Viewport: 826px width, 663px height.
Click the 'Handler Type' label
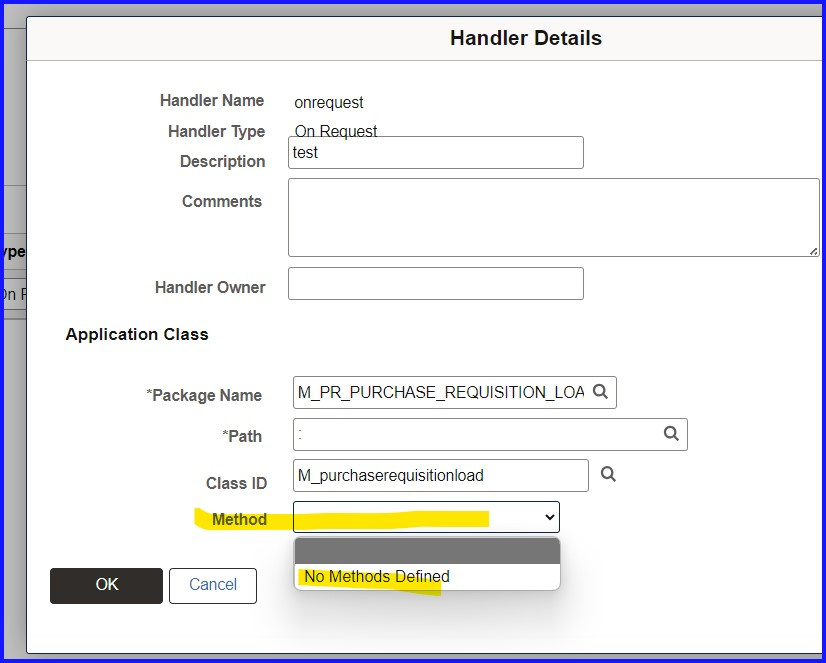217,131
